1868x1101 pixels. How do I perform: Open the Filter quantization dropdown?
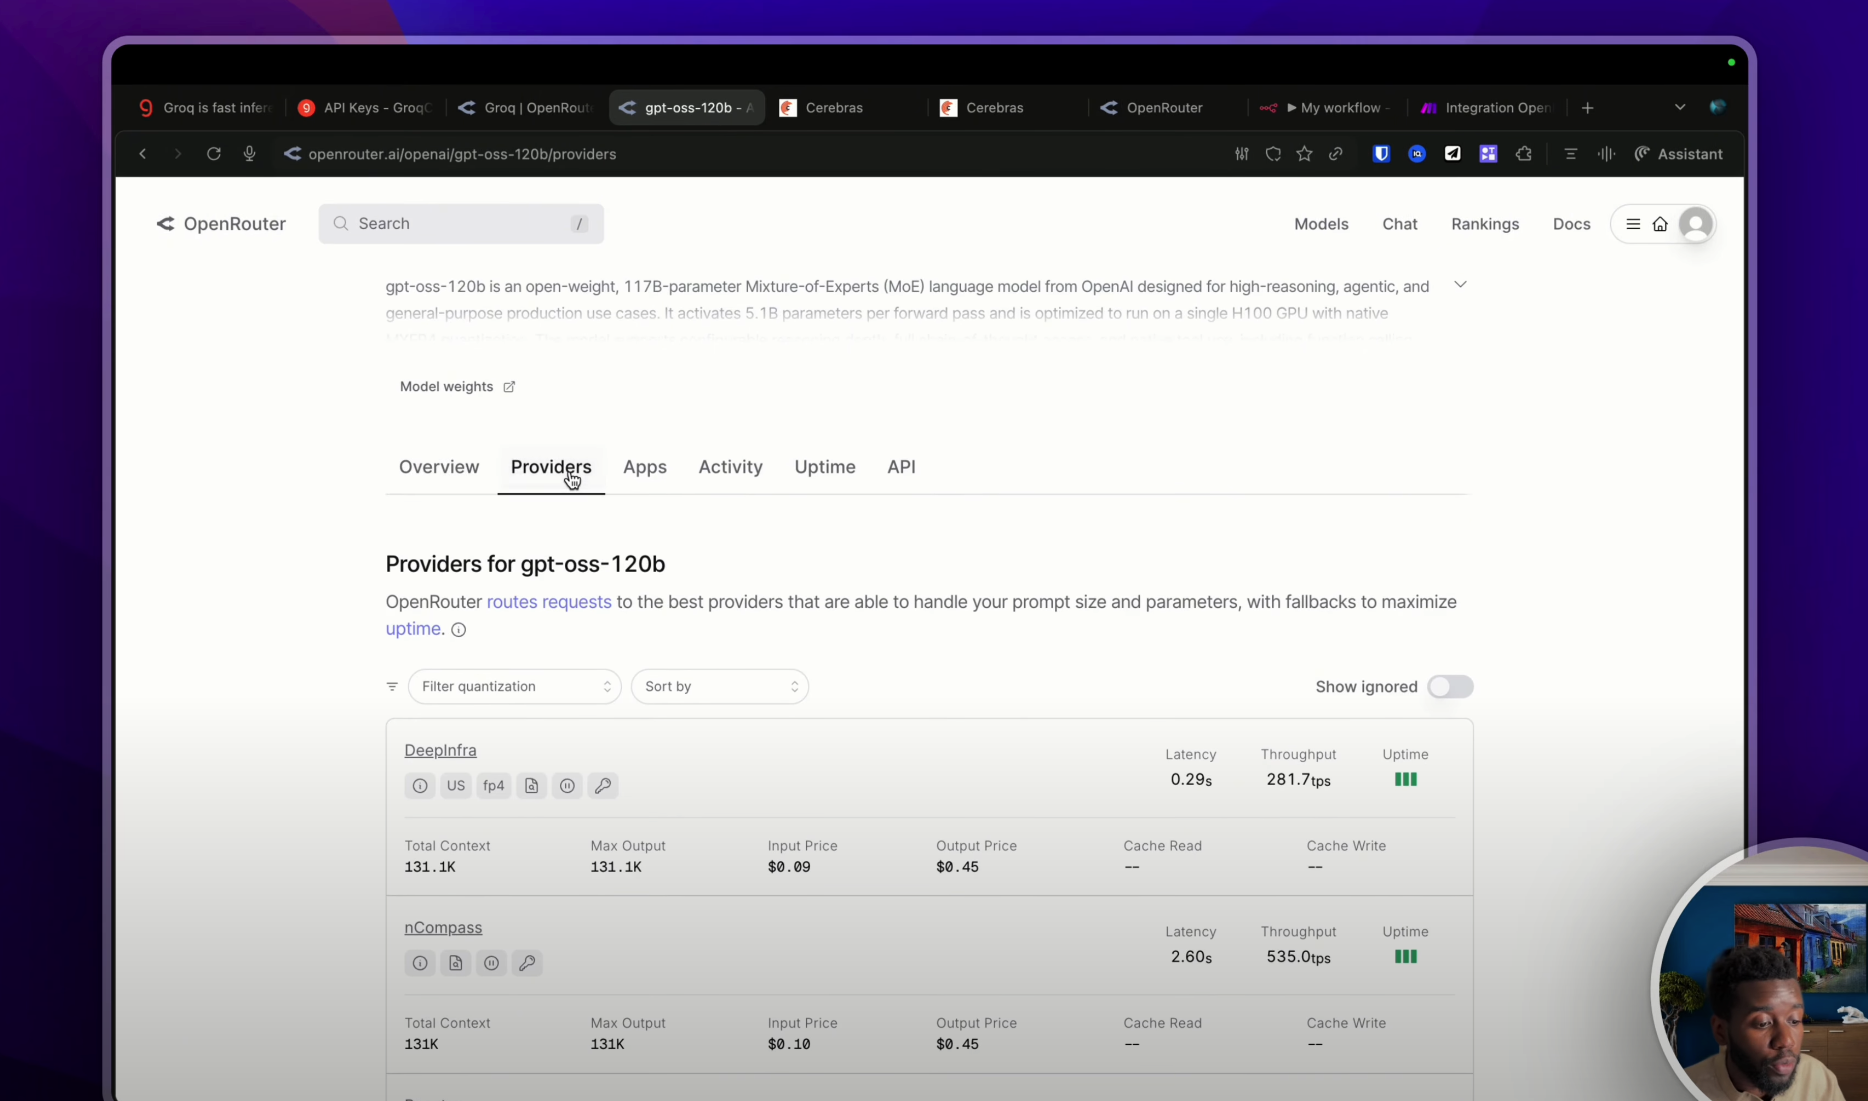click(515, 687)
